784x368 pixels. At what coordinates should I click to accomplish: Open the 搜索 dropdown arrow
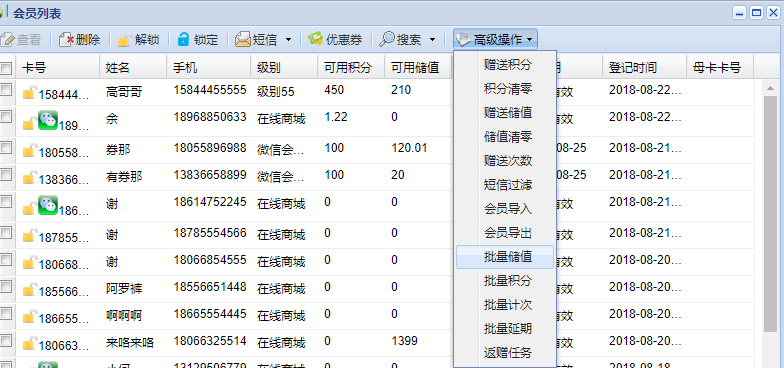coord(432,40)
